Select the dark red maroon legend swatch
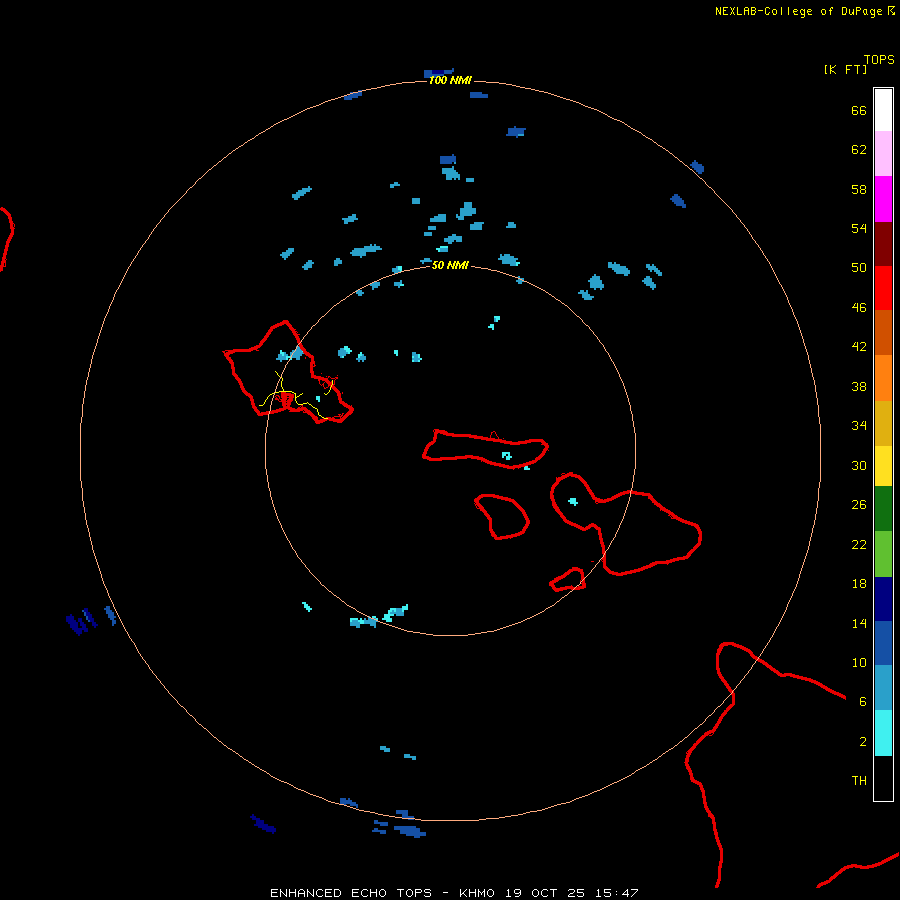900x900 pixels. [883, 244]
